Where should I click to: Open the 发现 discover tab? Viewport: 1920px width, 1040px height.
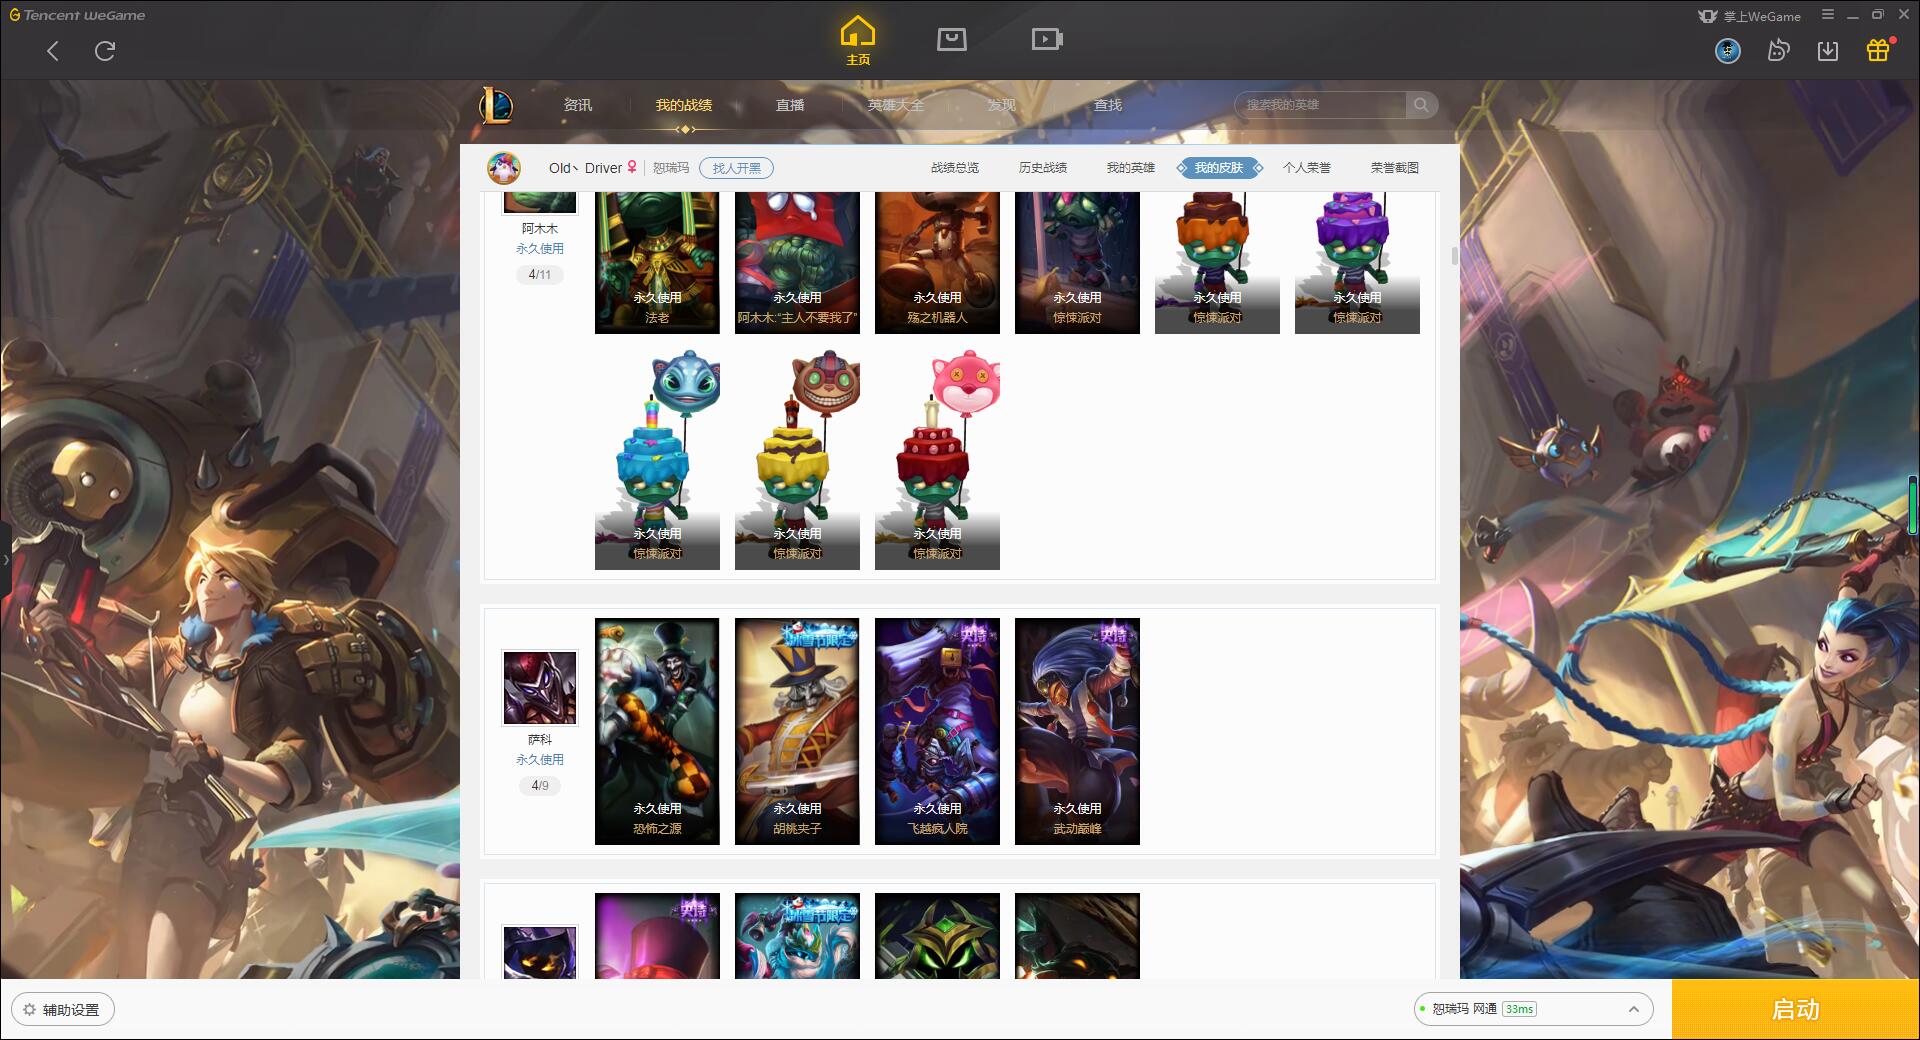click(1002, 105)
